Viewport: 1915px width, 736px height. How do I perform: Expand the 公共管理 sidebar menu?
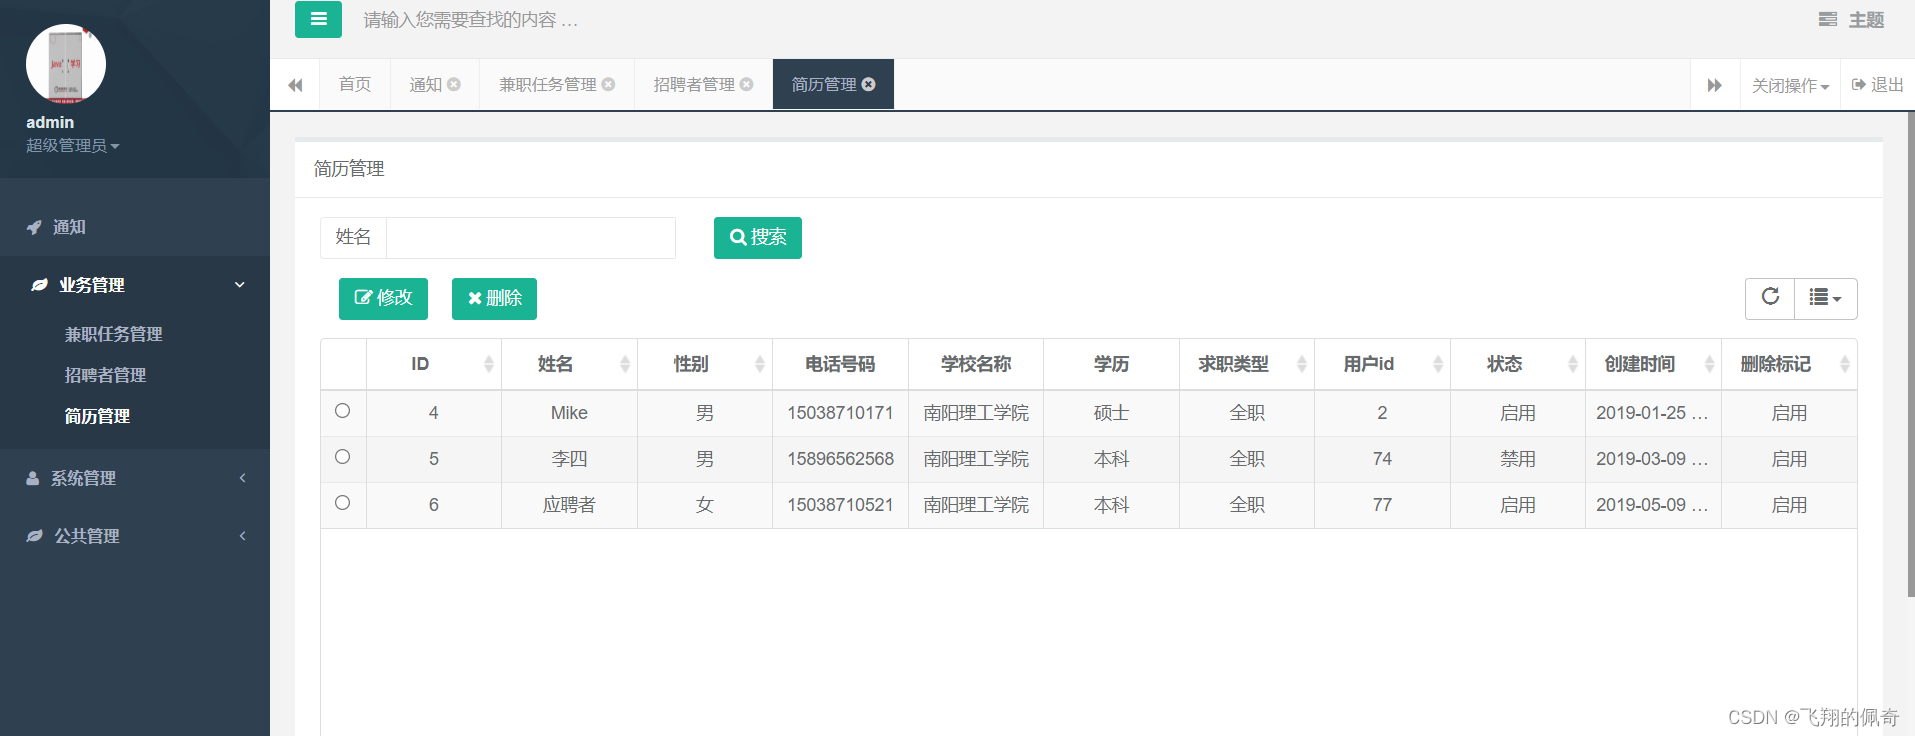135,536
